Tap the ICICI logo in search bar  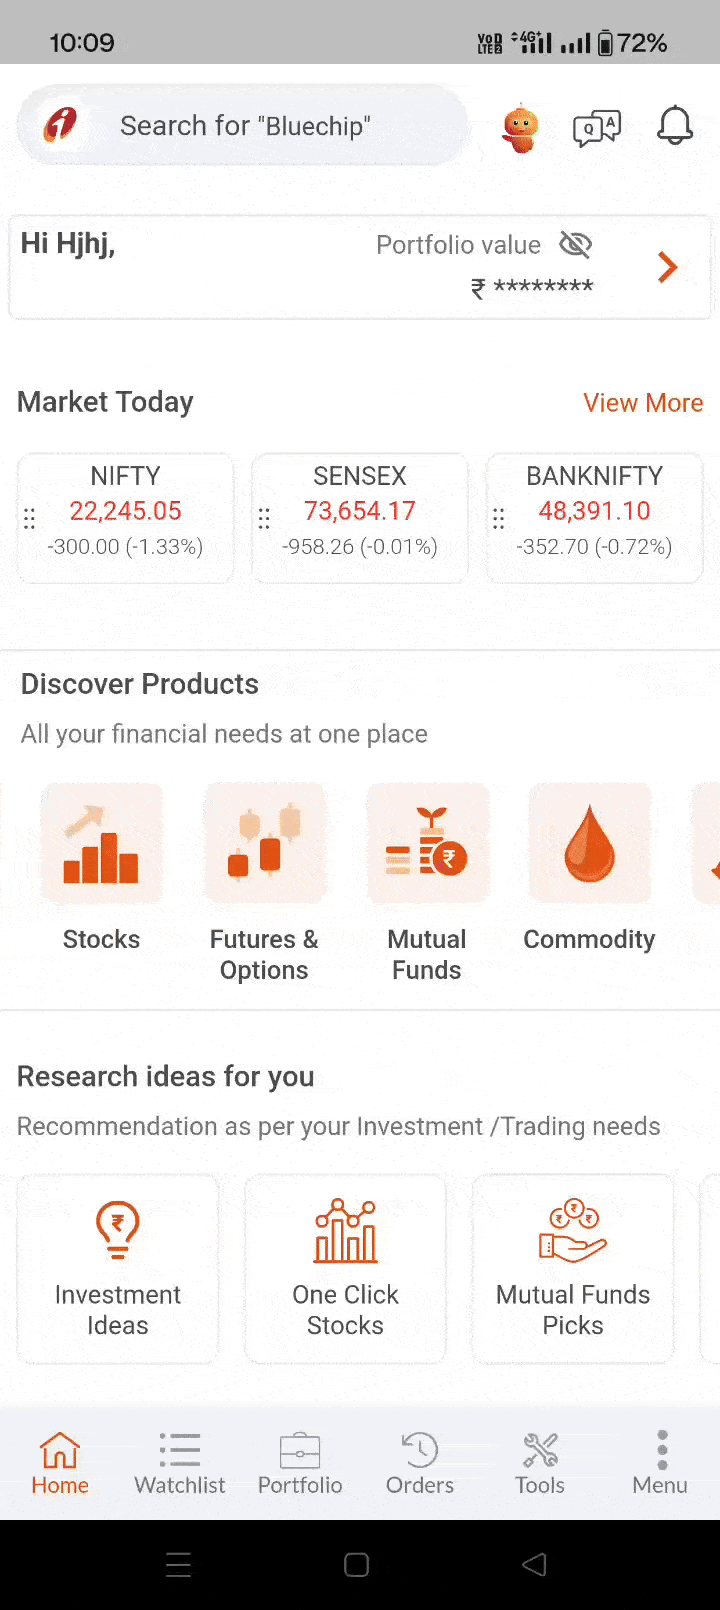[61, 125]
